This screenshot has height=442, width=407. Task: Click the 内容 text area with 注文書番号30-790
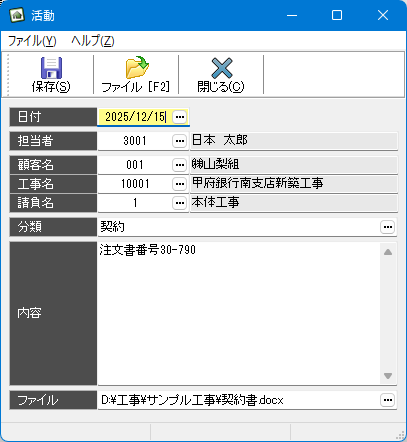pos(239,313)
